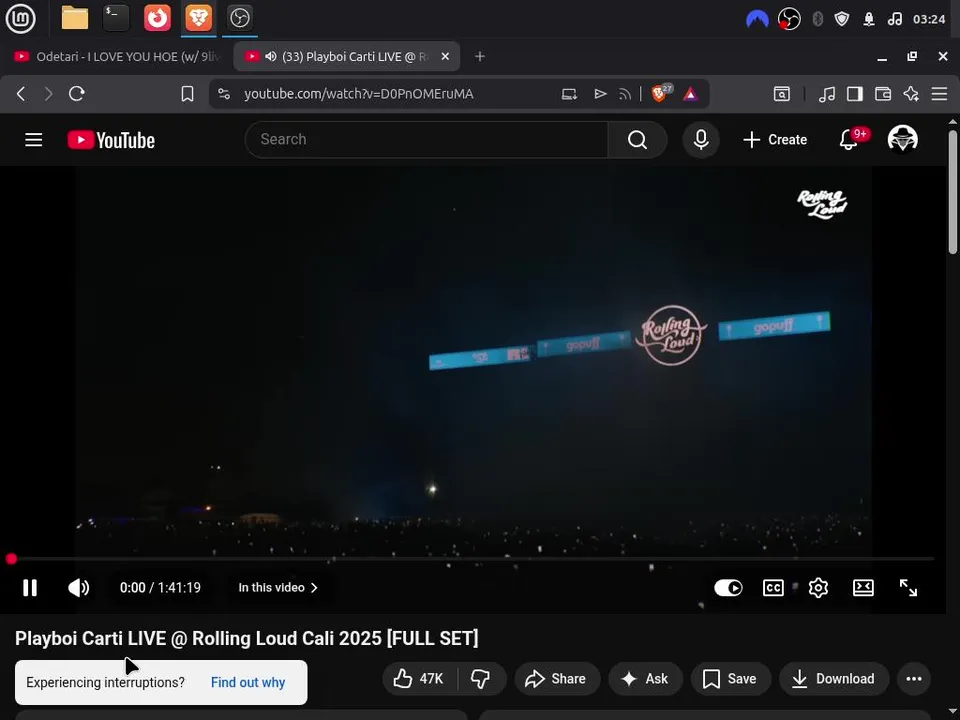Open Brave Rewards triangle icon
The image size is (960, 720).
tap(691, 94)
